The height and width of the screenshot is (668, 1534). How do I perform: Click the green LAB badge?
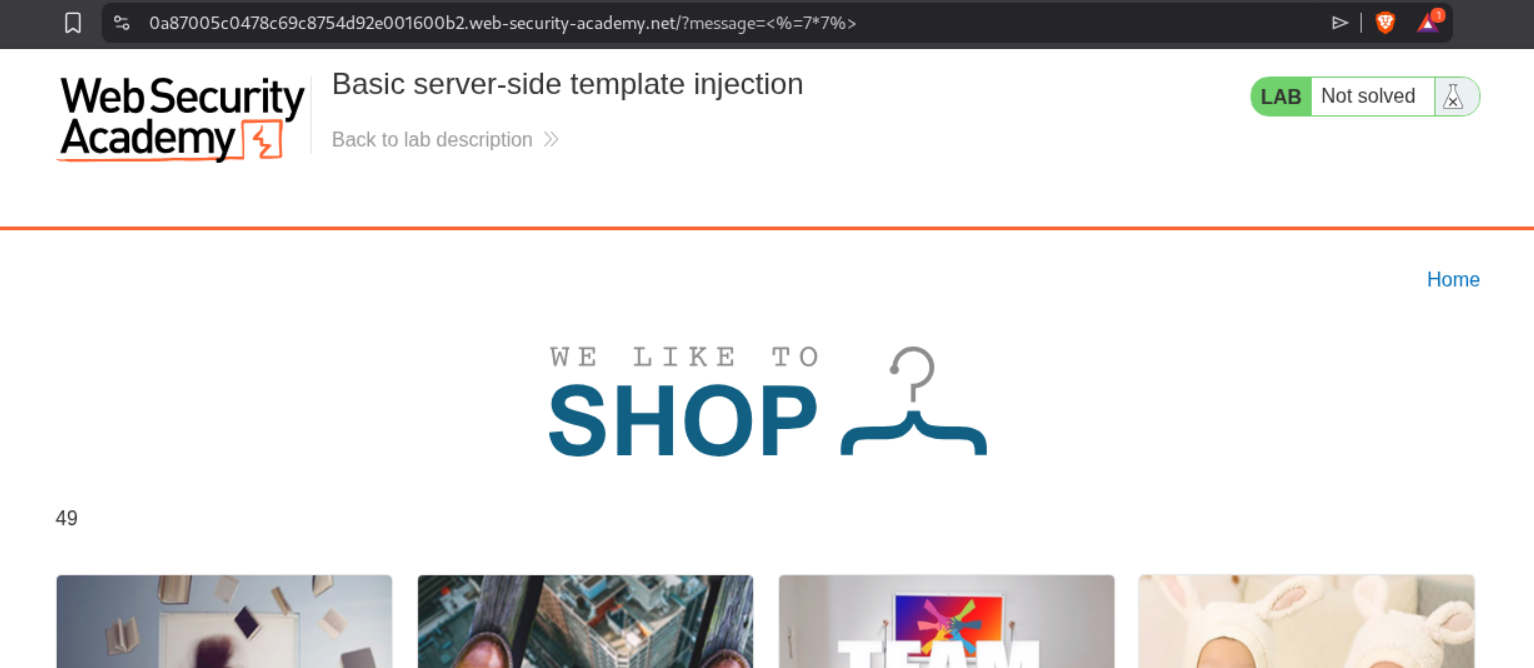1281,97
